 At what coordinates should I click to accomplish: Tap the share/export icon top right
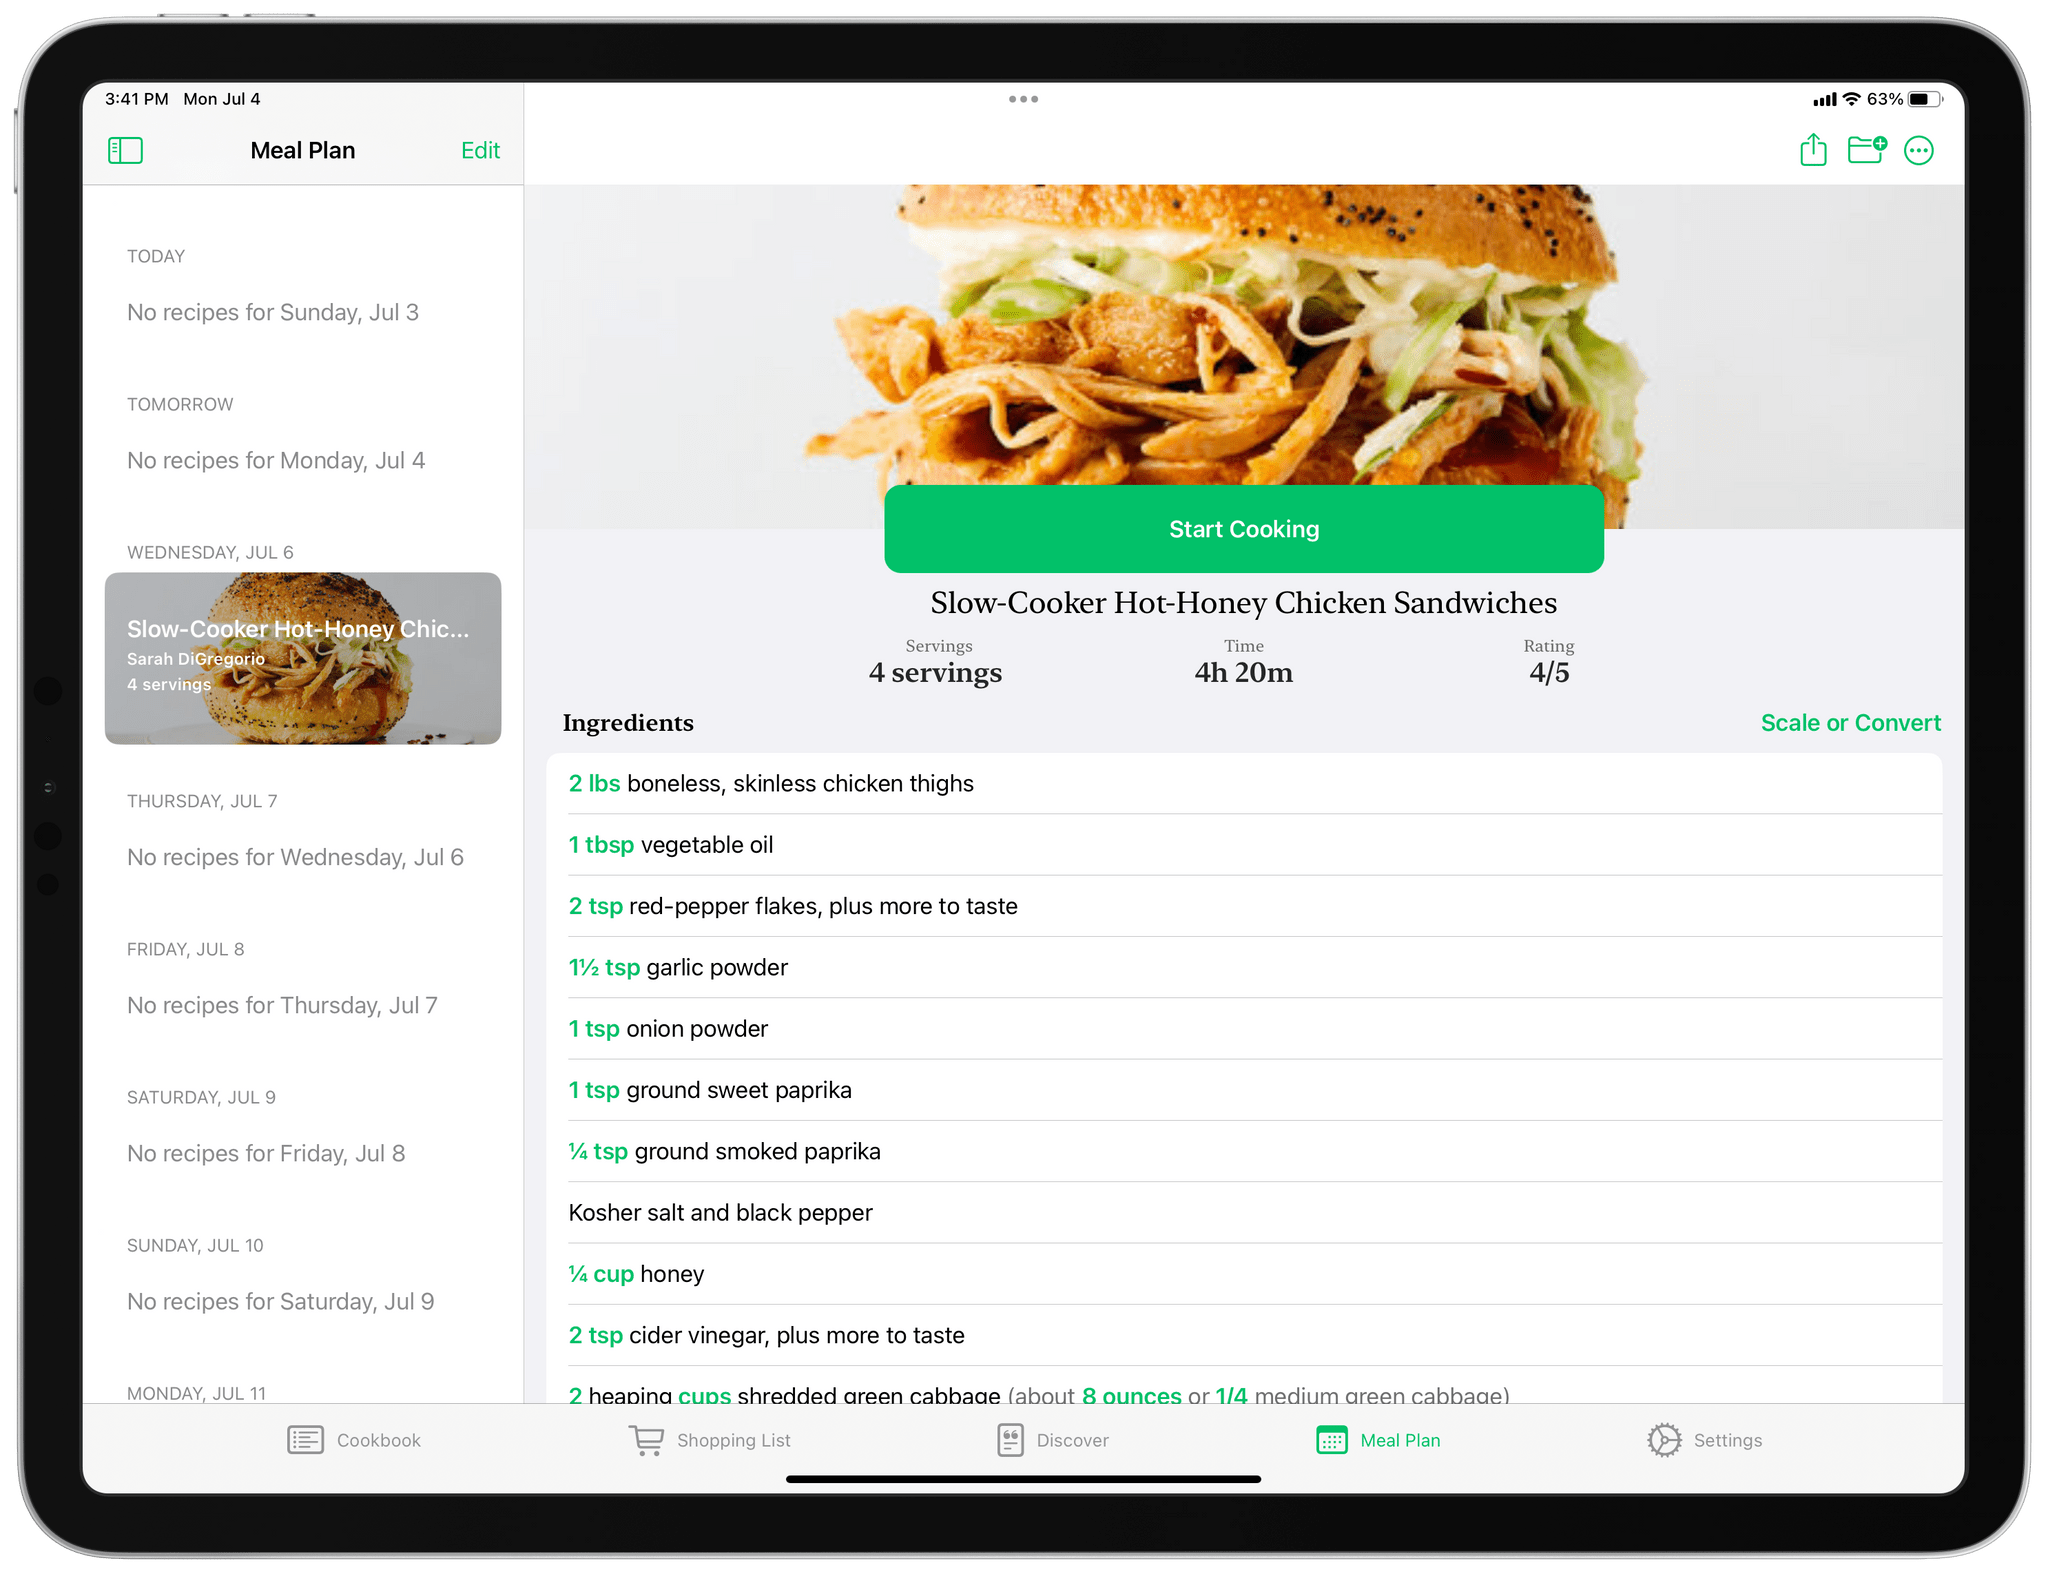pyautogui.click(x=1811, y=152)
